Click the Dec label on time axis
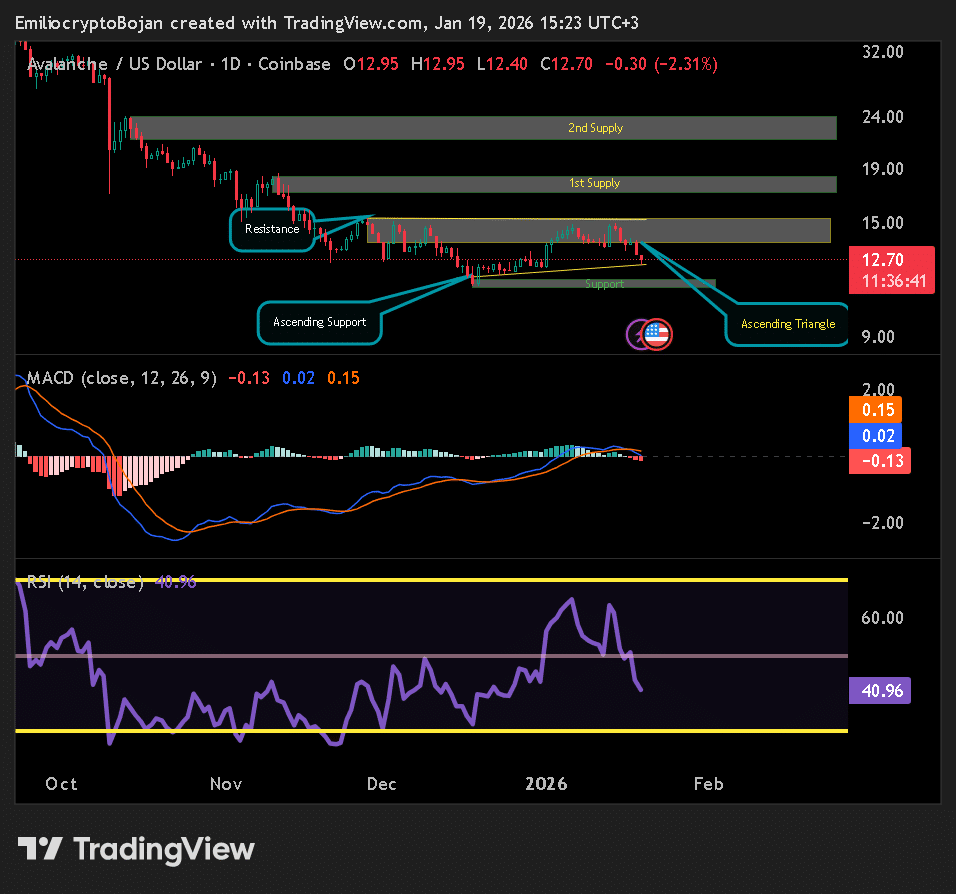 [x=382, y=784]
